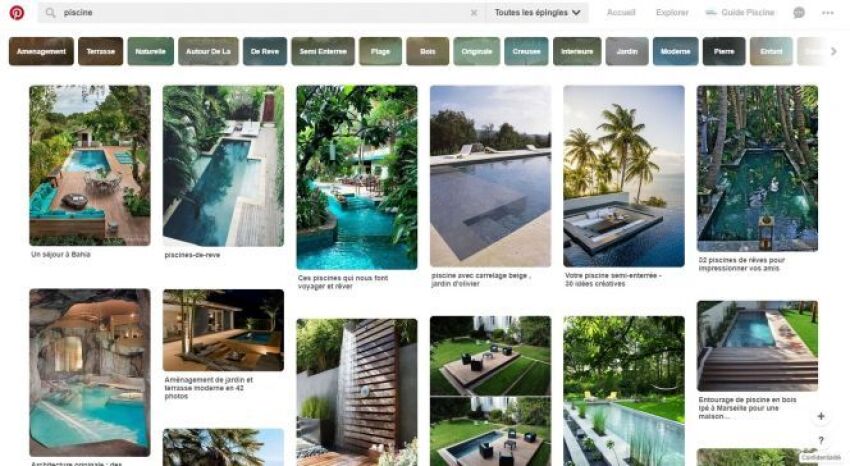Clear the search field with X icon

[474, 12]
